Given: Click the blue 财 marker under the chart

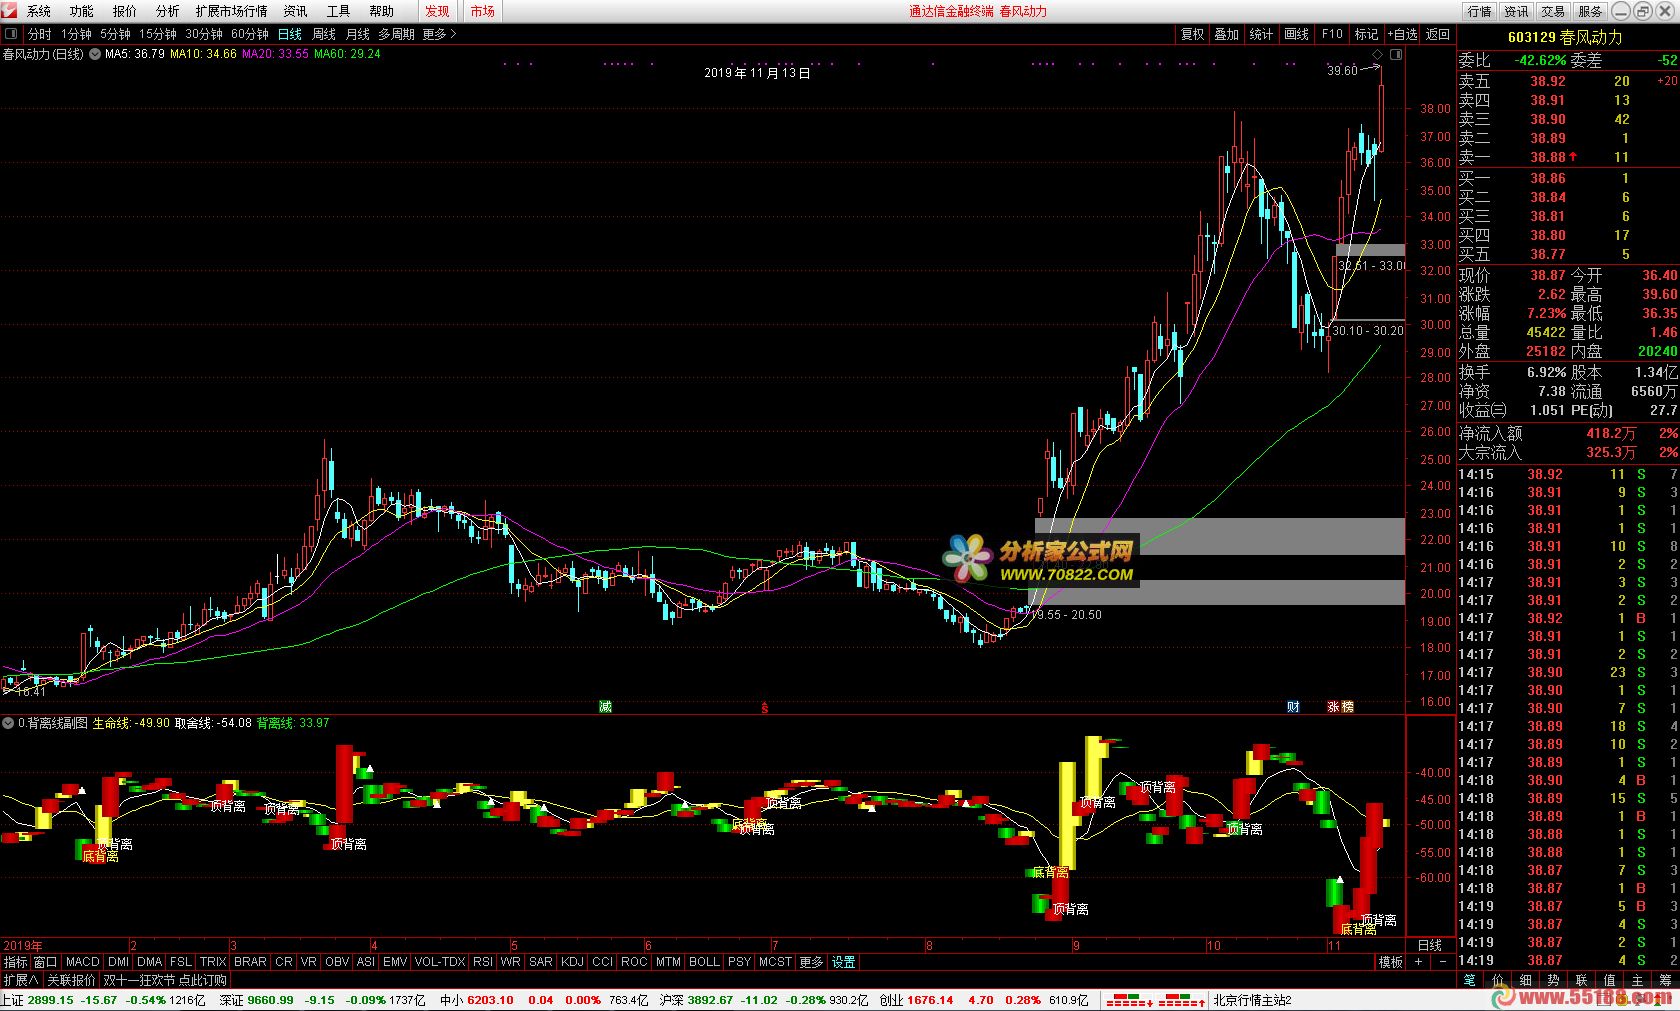Looking at the screenshot, I should pyautogui.click(x=1294, y=707).
